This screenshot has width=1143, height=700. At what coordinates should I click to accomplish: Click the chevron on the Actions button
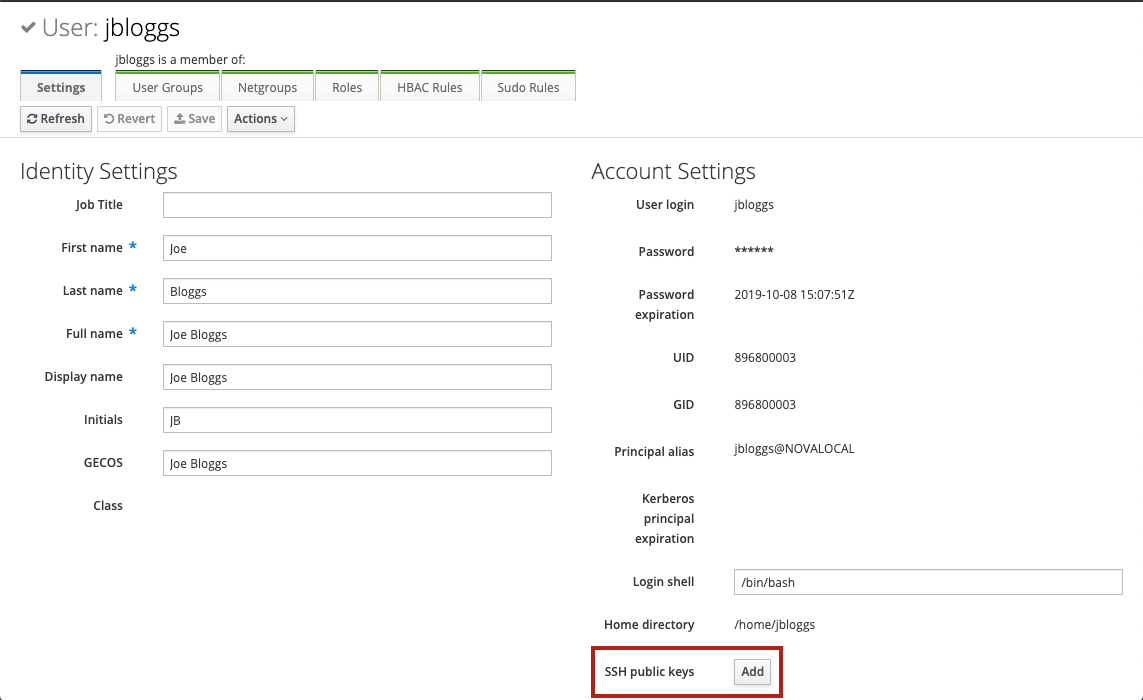[x=283, y=119]
